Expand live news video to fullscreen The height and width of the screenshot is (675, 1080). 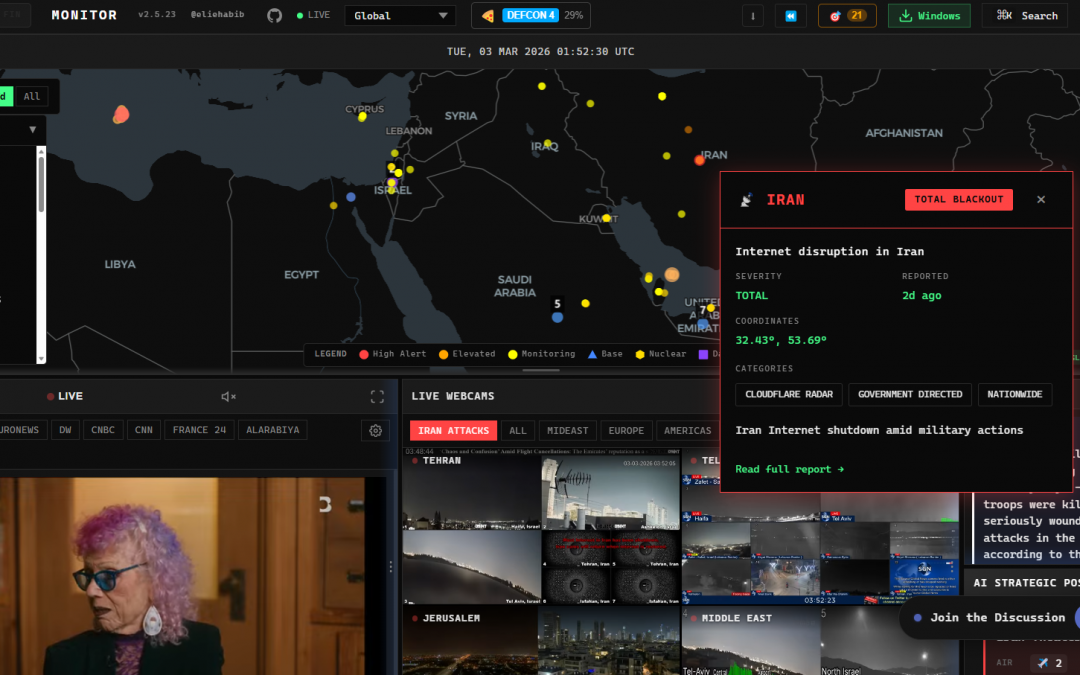(377, 397)
